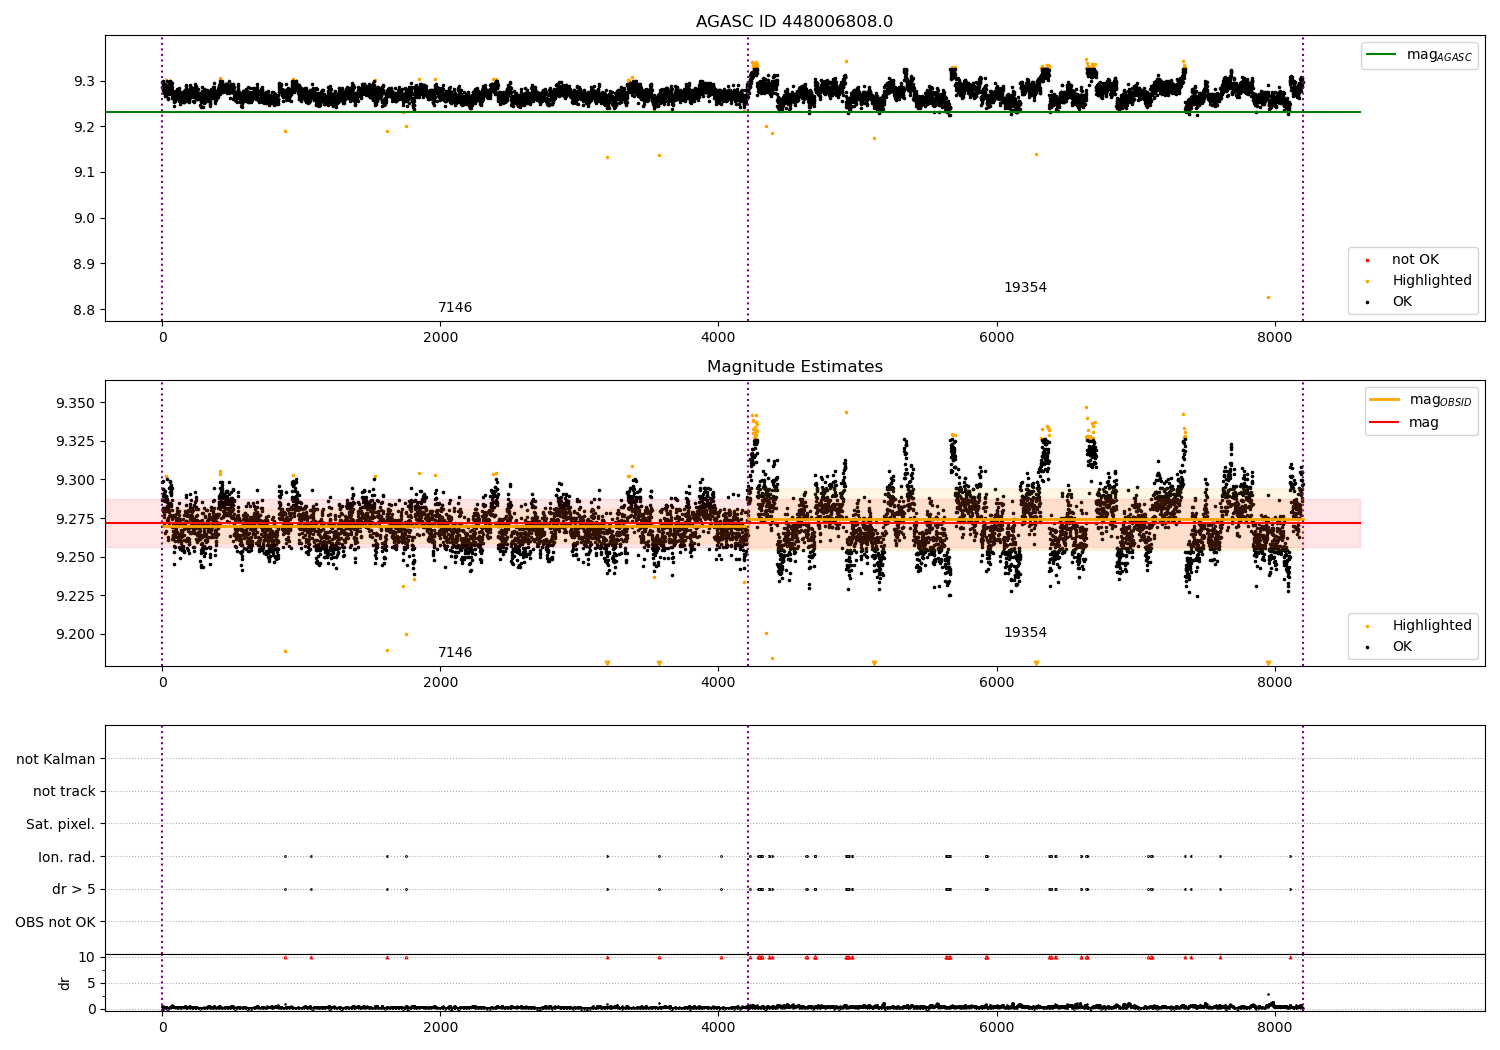The width and height of the screenshot is (1500, 1050).
Task: Click the 6000 x-tick under Magnitude Estimates plot
Action: tap(997, 683)
